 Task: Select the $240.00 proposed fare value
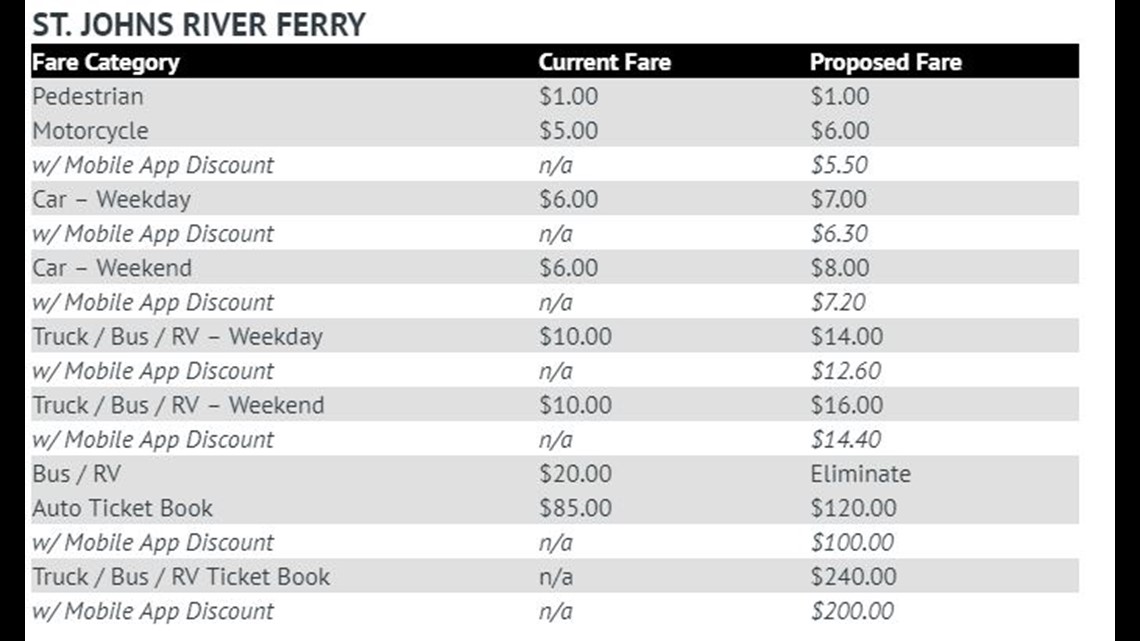coord(854,576)
